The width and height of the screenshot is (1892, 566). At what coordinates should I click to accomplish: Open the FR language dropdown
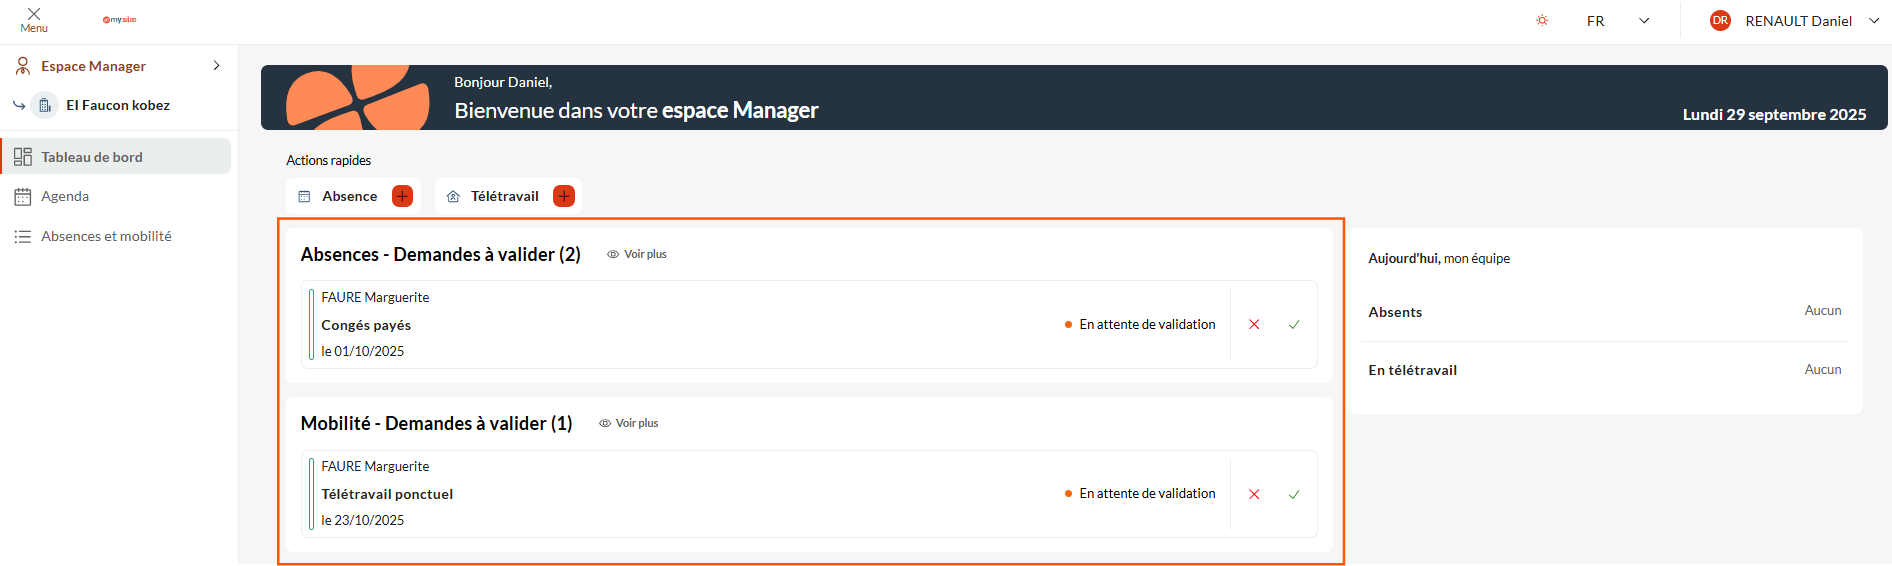point(1617,21)
